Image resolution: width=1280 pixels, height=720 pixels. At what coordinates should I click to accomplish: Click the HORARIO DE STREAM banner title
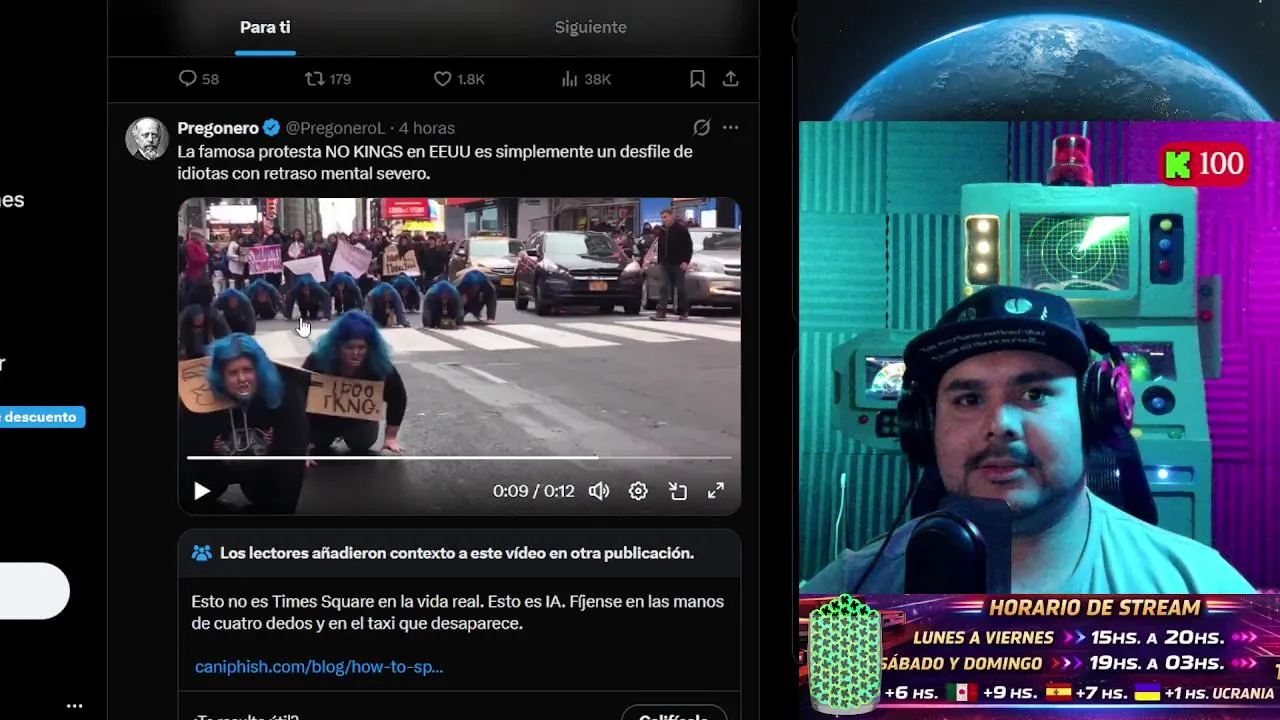pyautogui.click(x=1094, y=607)
